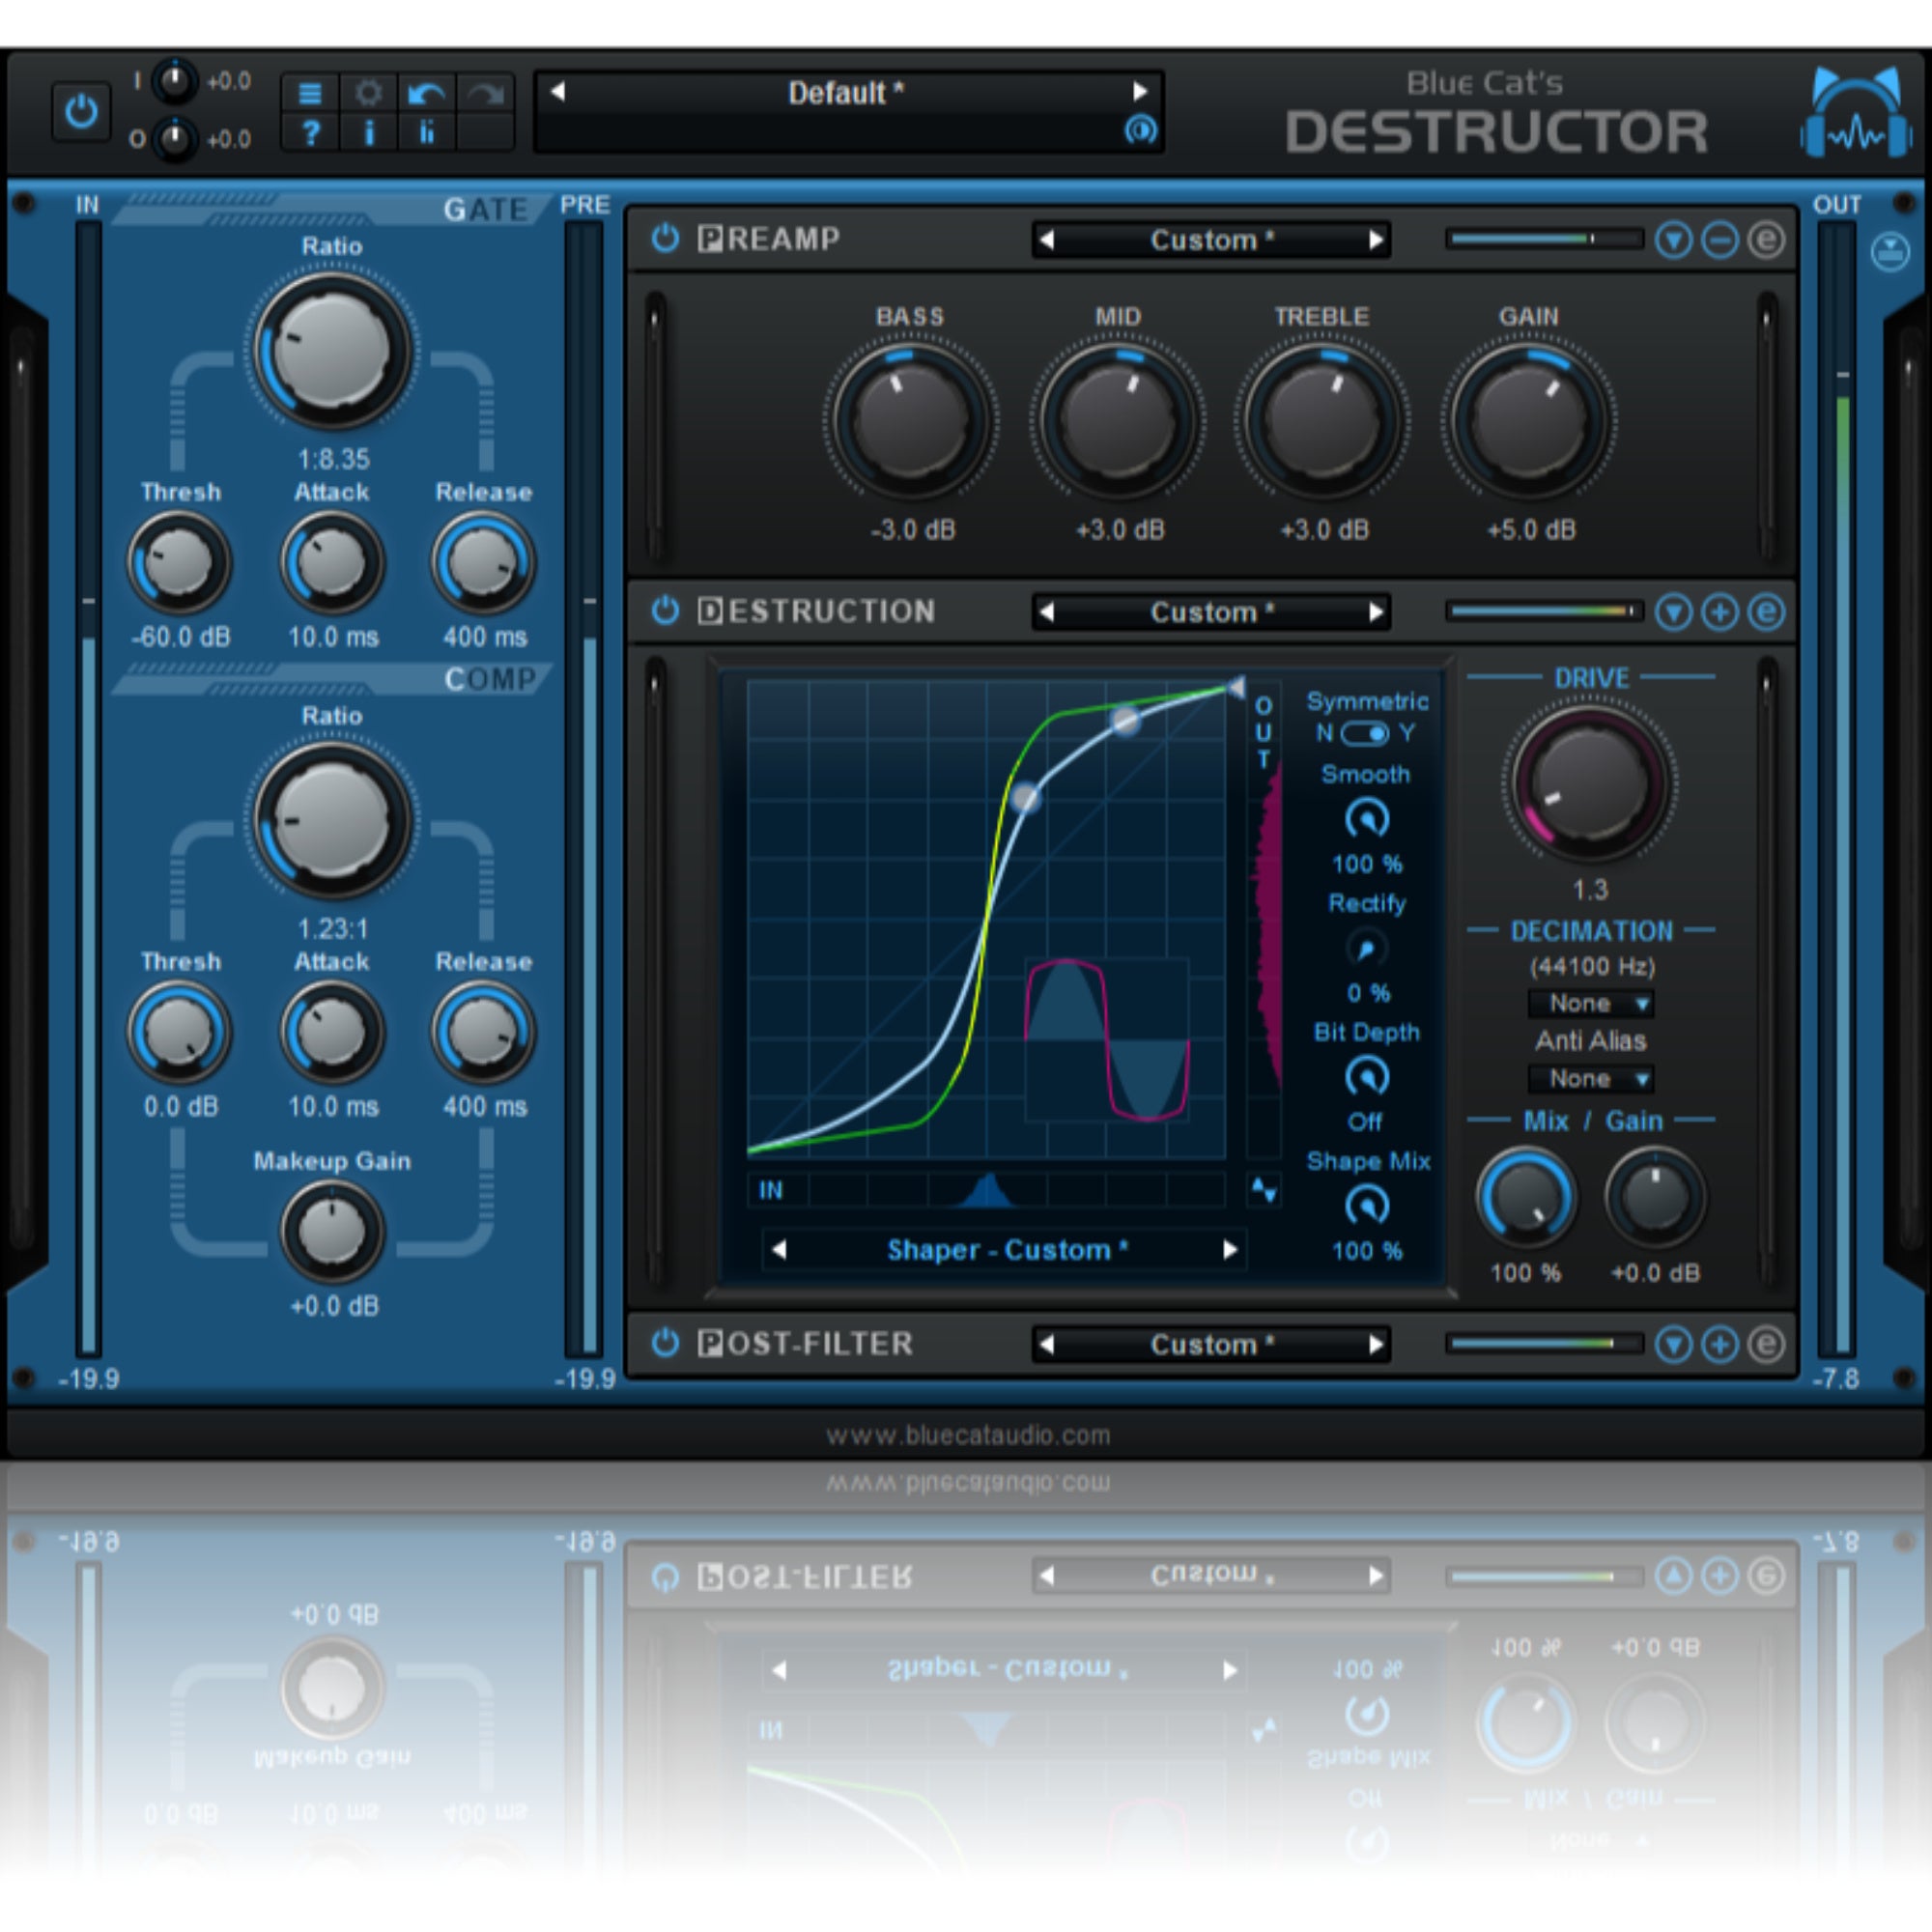Click the Destruction section 'e' edit icon

(1767, 612)
